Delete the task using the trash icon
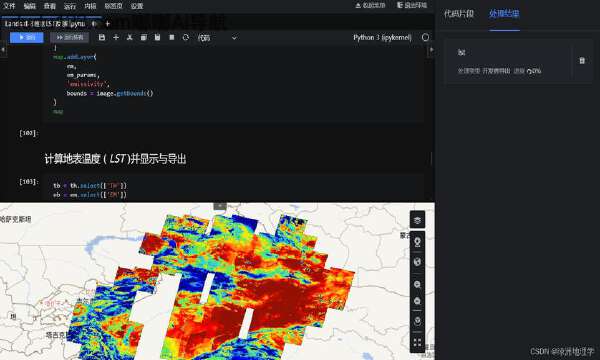This screenshot has height=360, width=600. click(x=582, y=61)
